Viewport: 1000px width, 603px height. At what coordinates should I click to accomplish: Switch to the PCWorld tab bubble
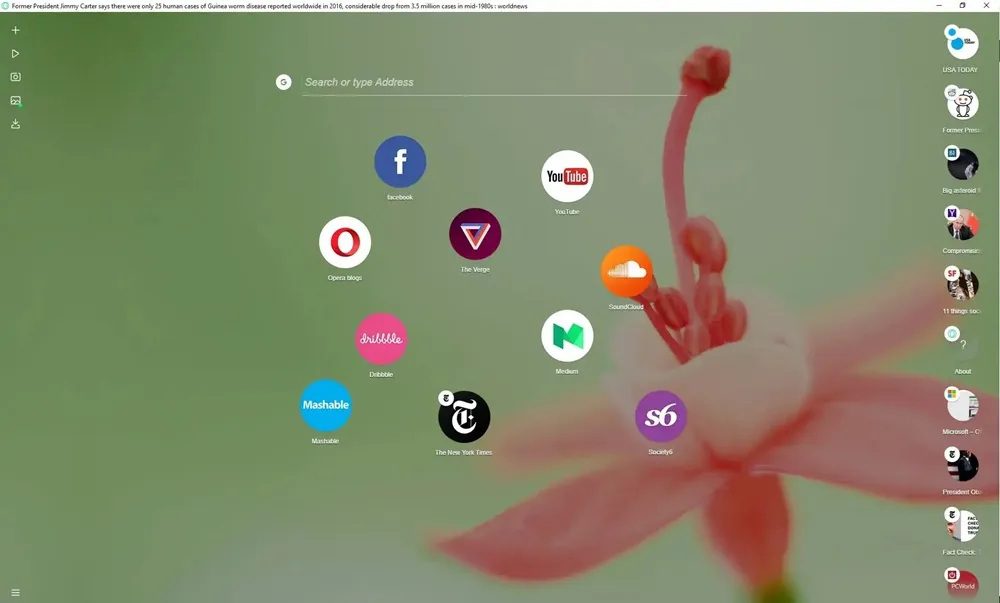962,583
